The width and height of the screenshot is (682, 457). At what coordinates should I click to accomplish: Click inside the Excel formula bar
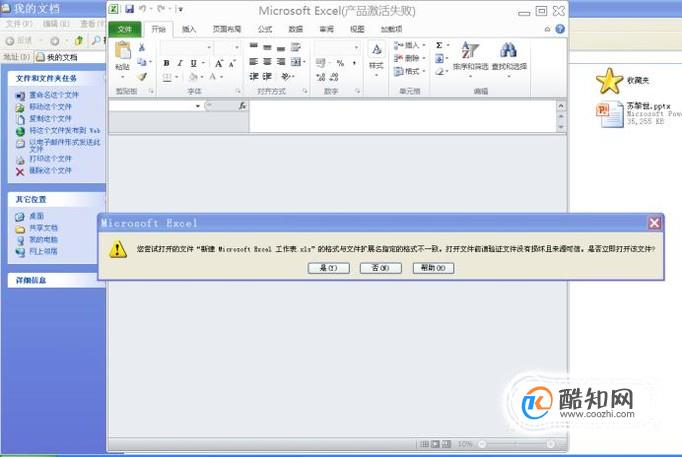pyautogui.click(x=402, y=116)
